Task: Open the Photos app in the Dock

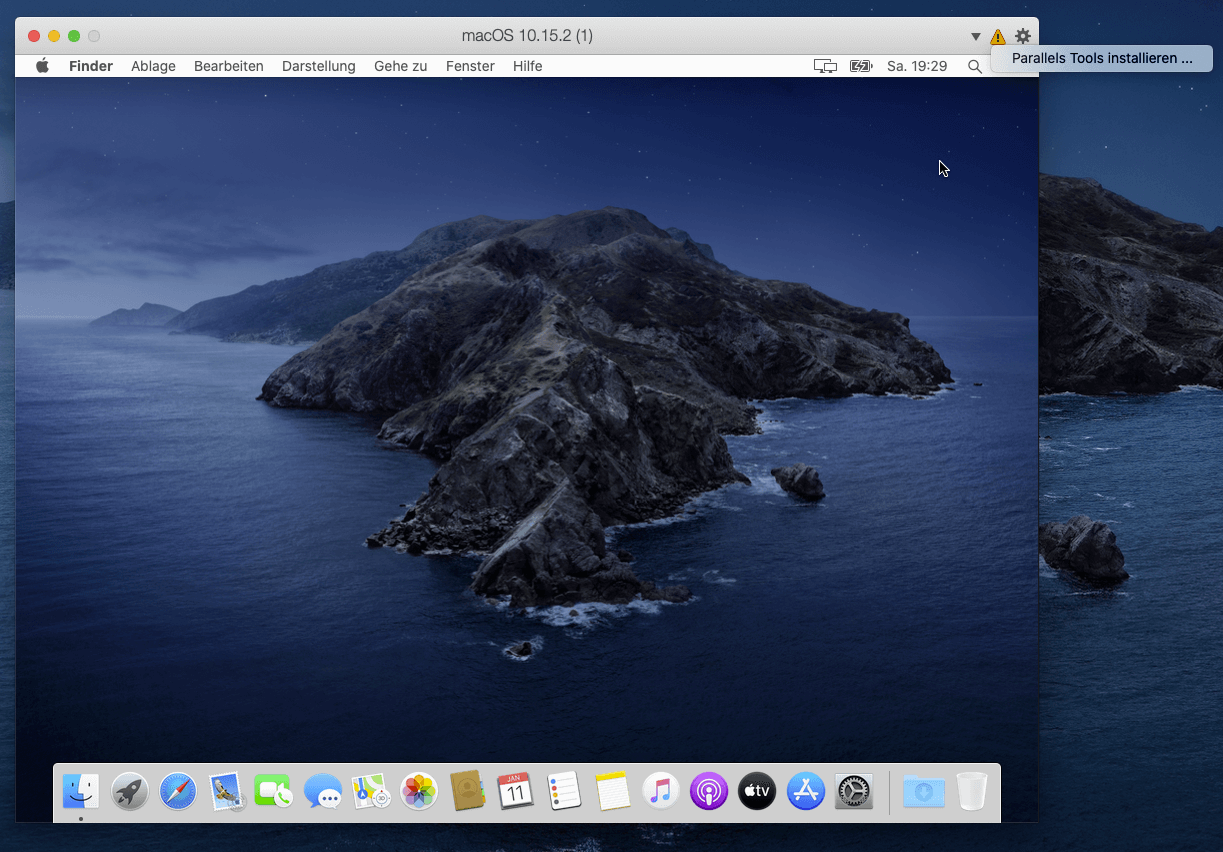Action: pos(419,792)
